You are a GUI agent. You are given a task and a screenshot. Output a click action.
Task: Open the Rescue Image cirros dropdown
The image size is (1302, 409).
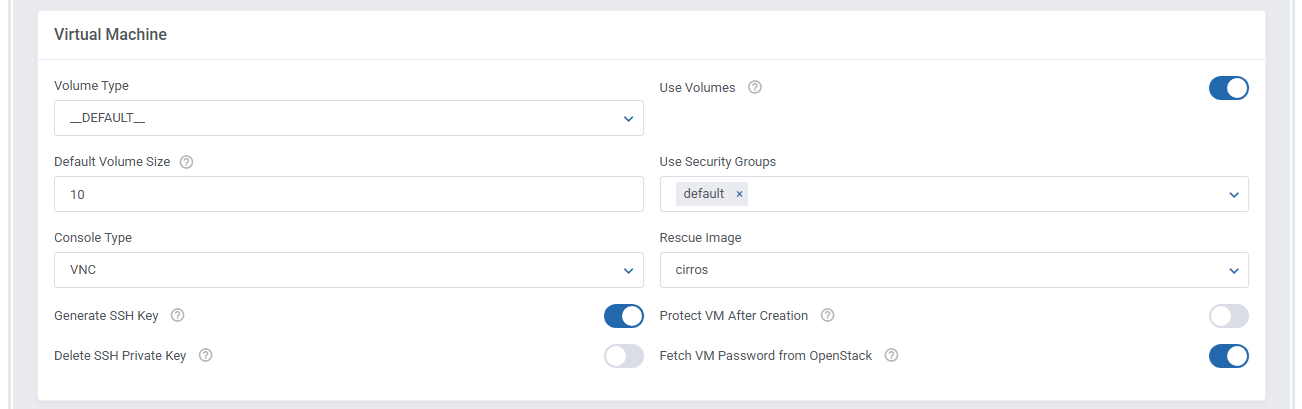click(x=953, y=270)
